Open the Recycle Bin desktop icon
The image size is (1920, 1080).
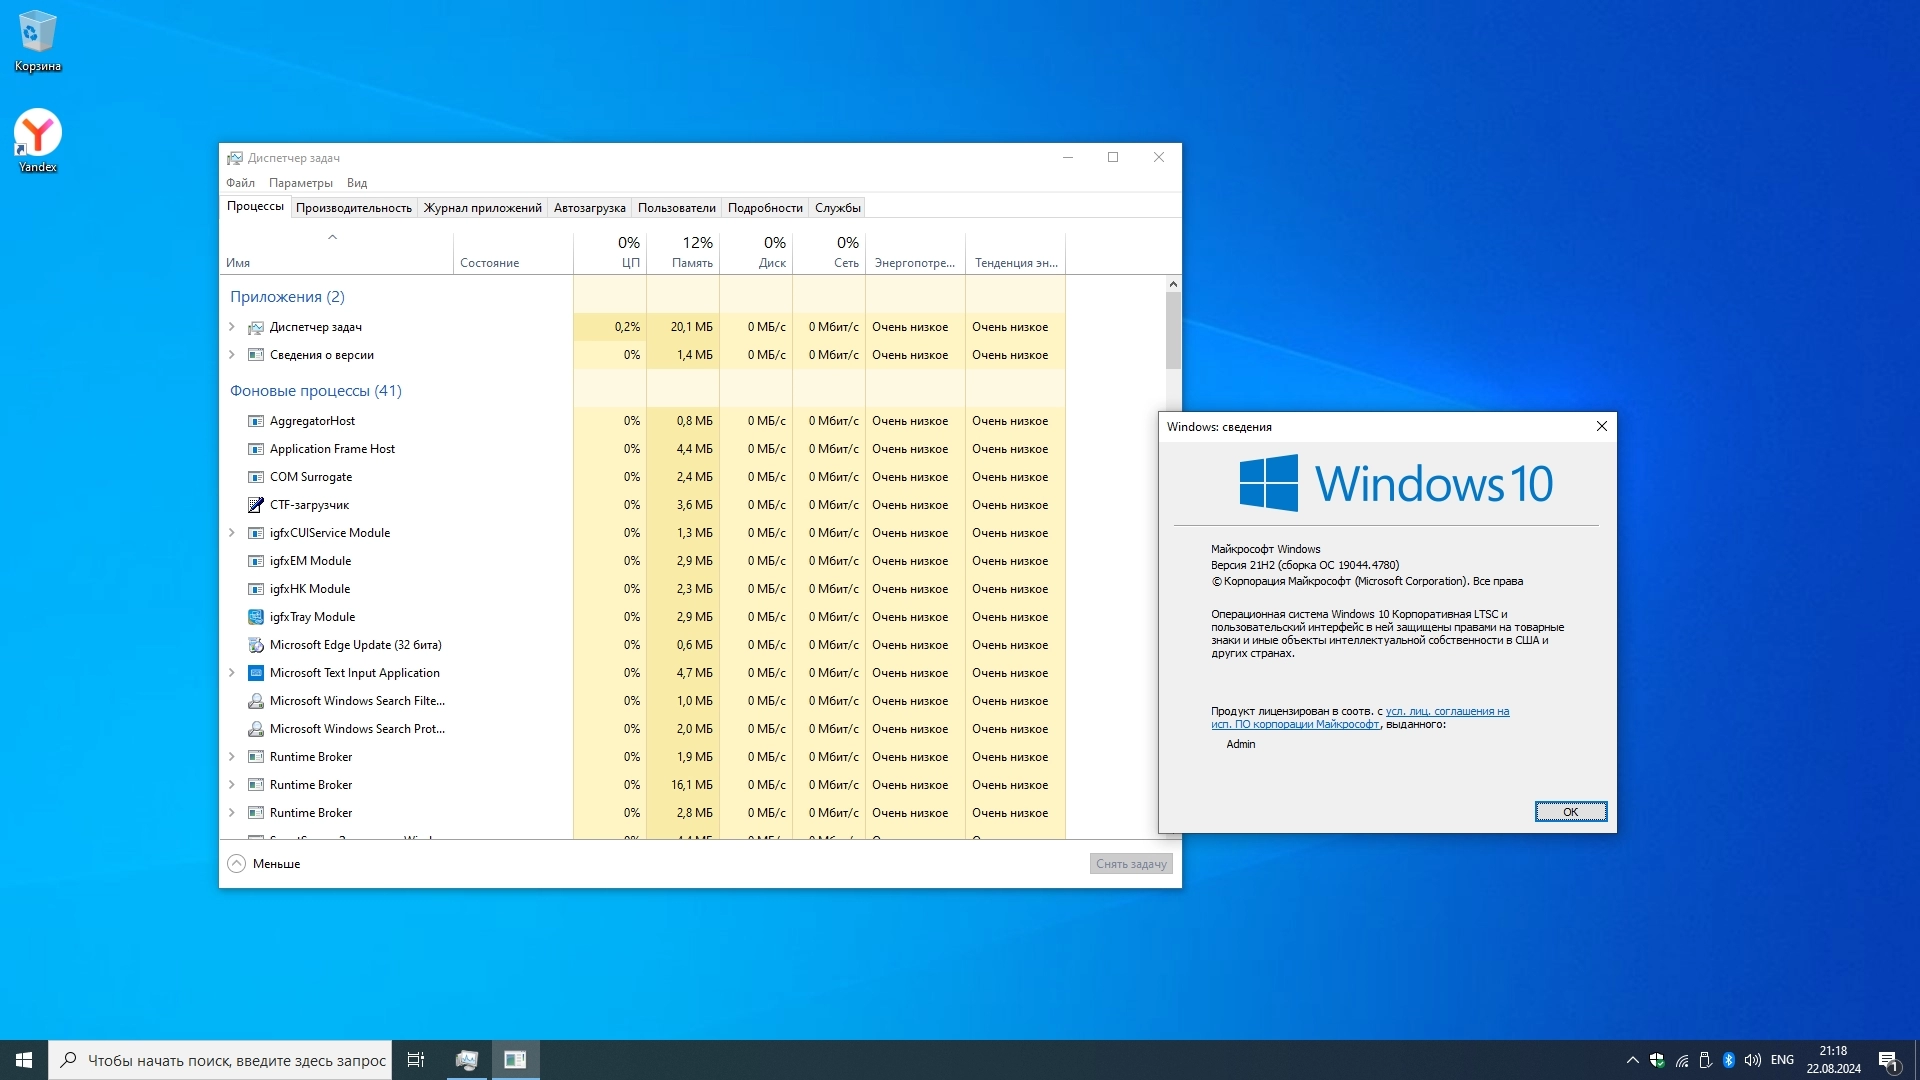click(x=37, y=32)
